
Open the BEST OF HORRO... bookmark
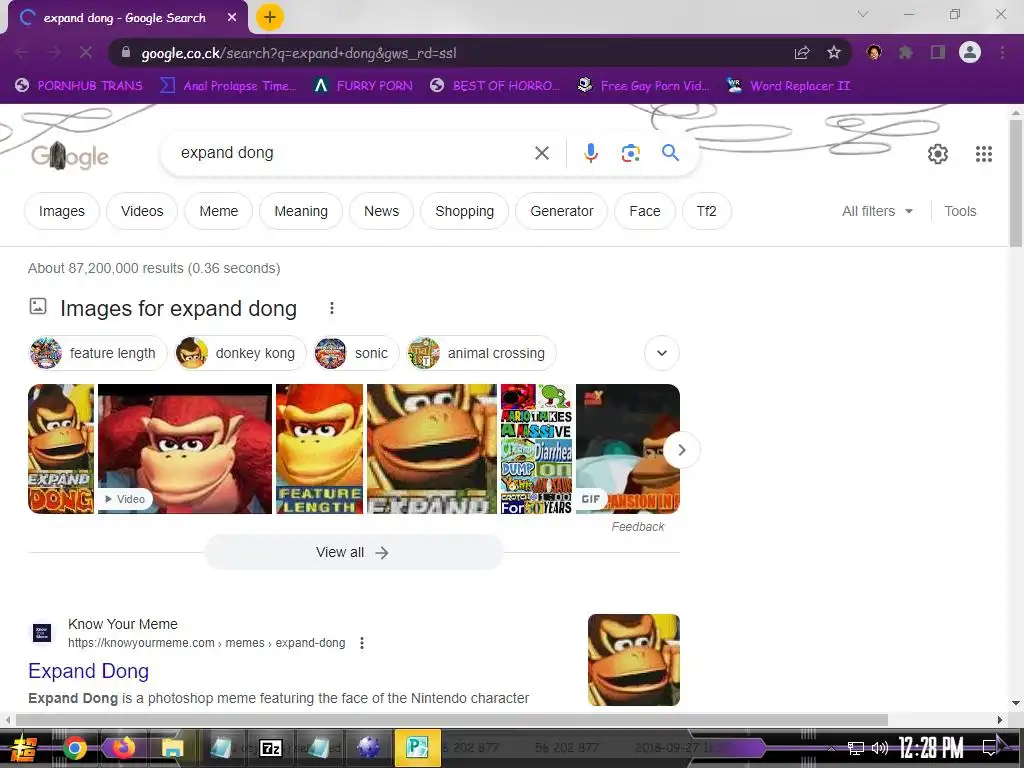coord(495,86)
